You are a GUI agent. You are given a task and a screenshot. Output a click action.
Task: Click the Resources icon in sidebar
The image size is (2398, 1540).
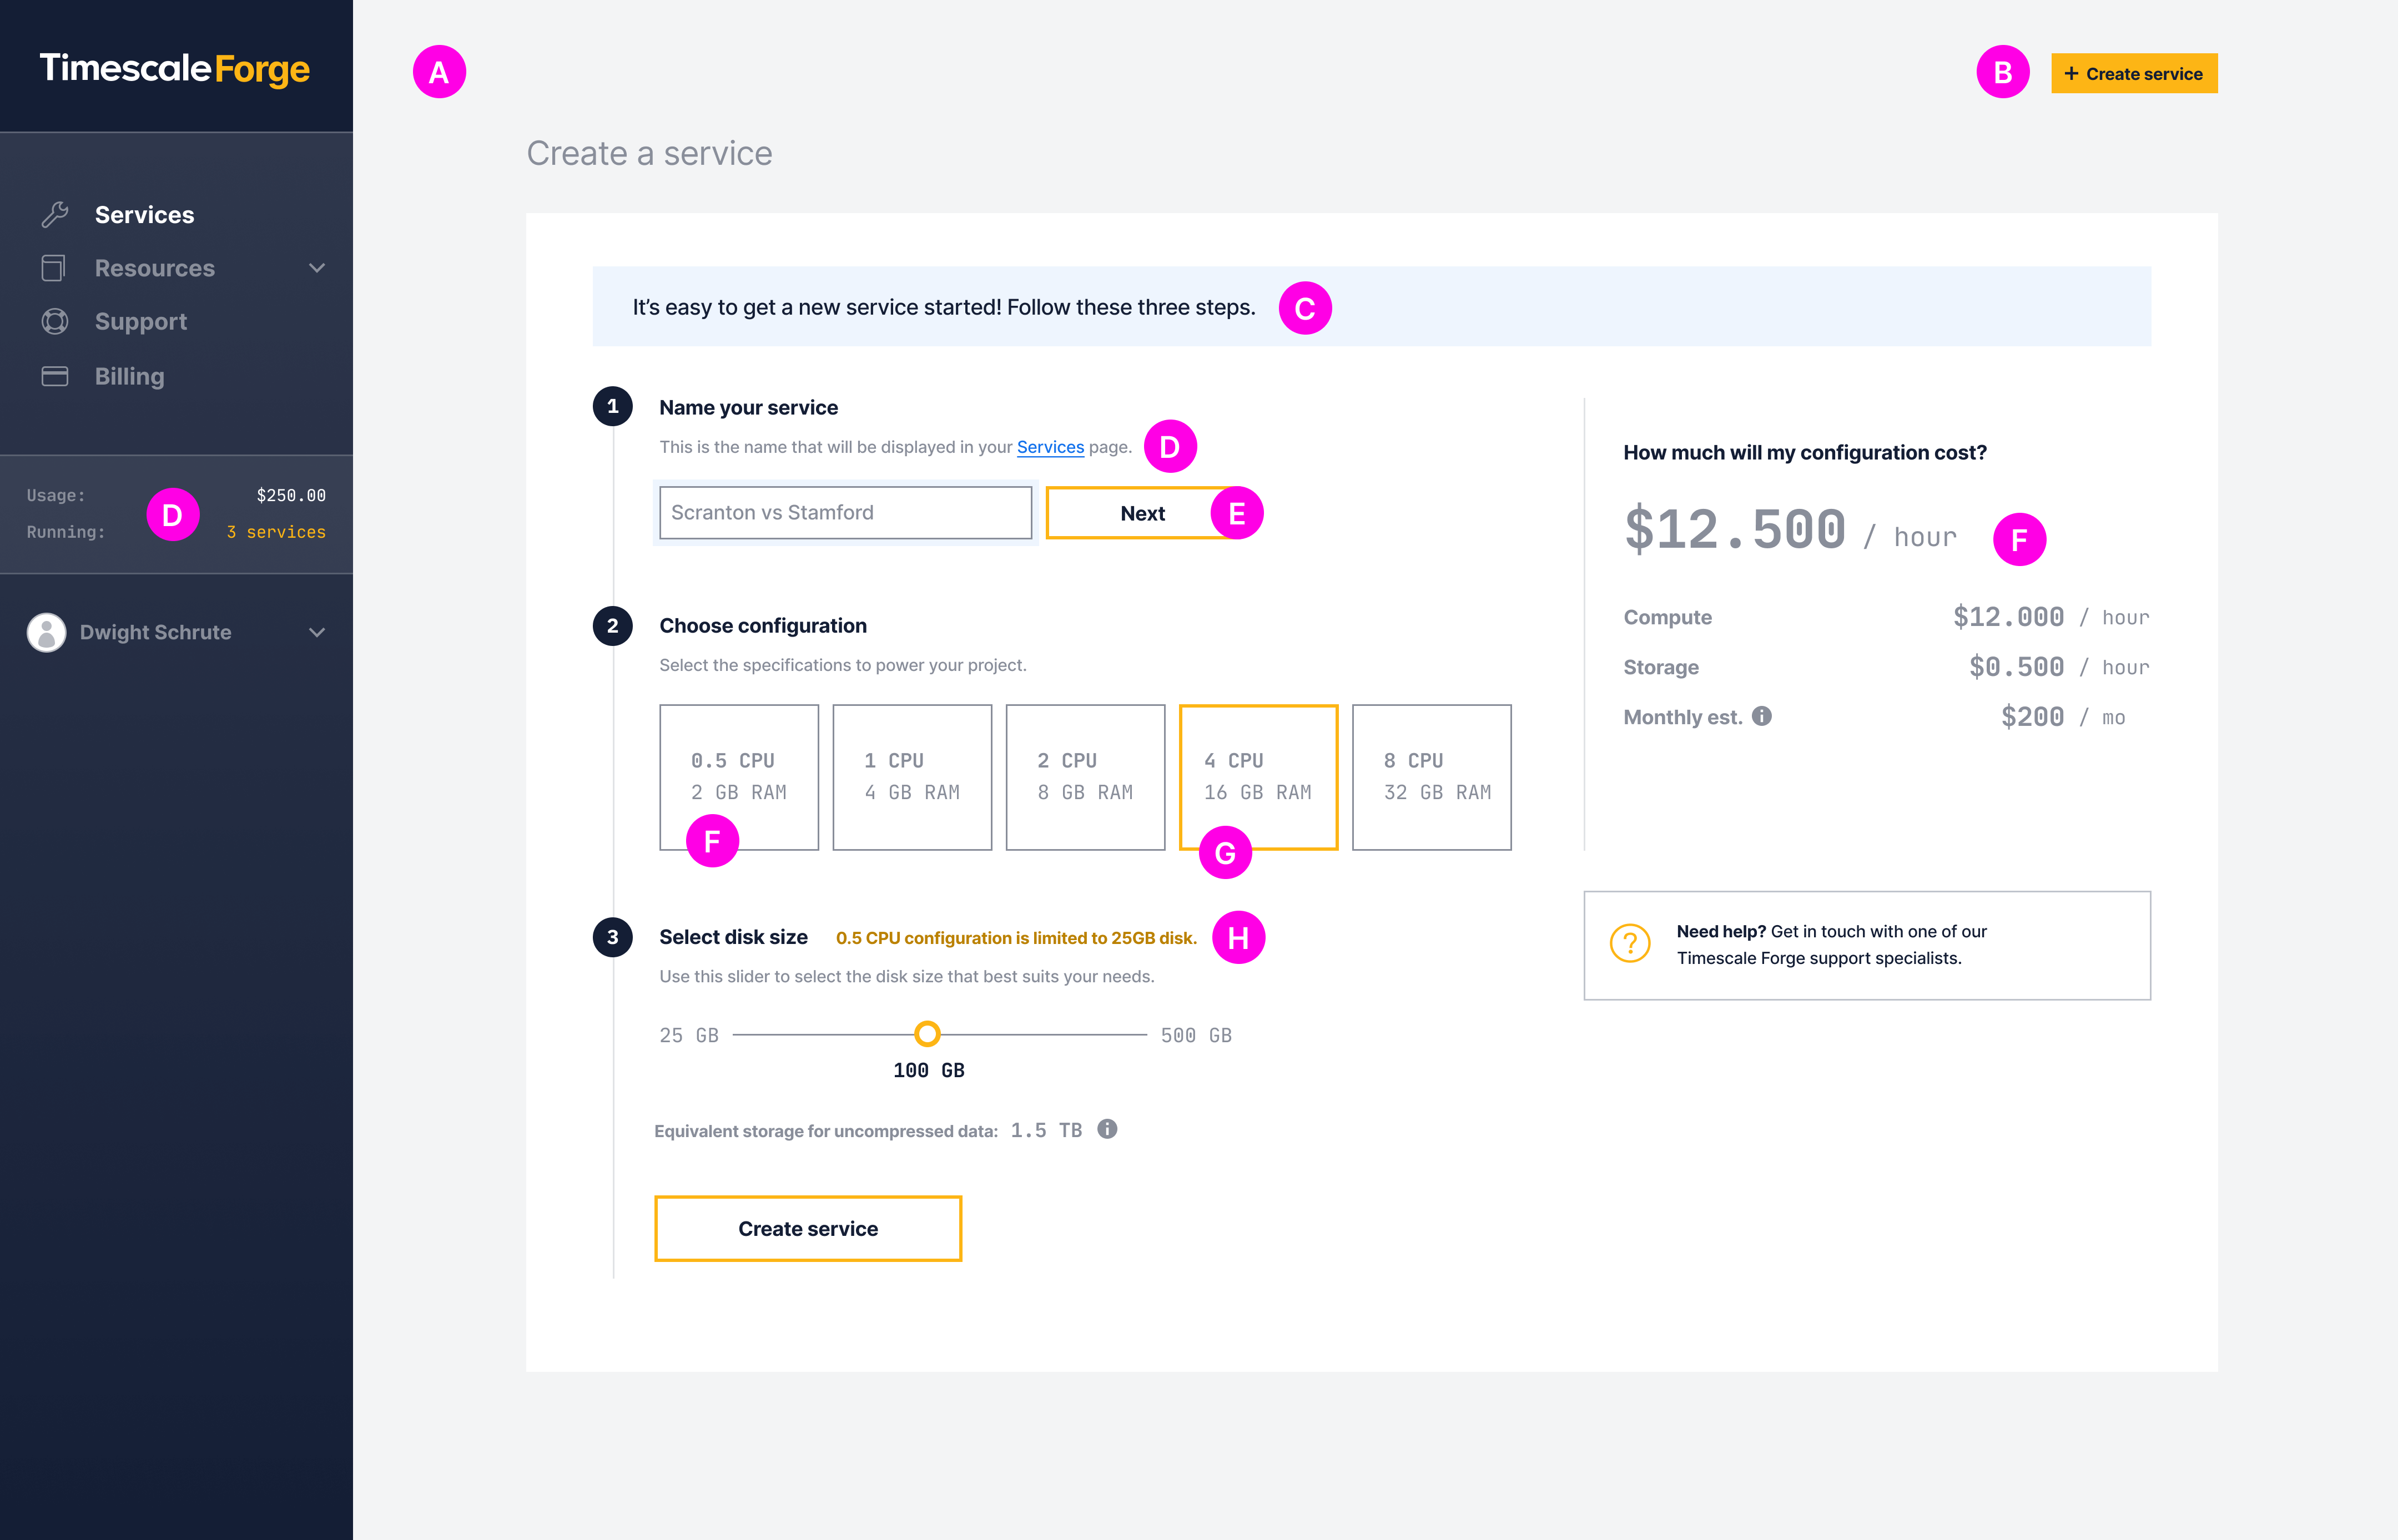point(52,267)
